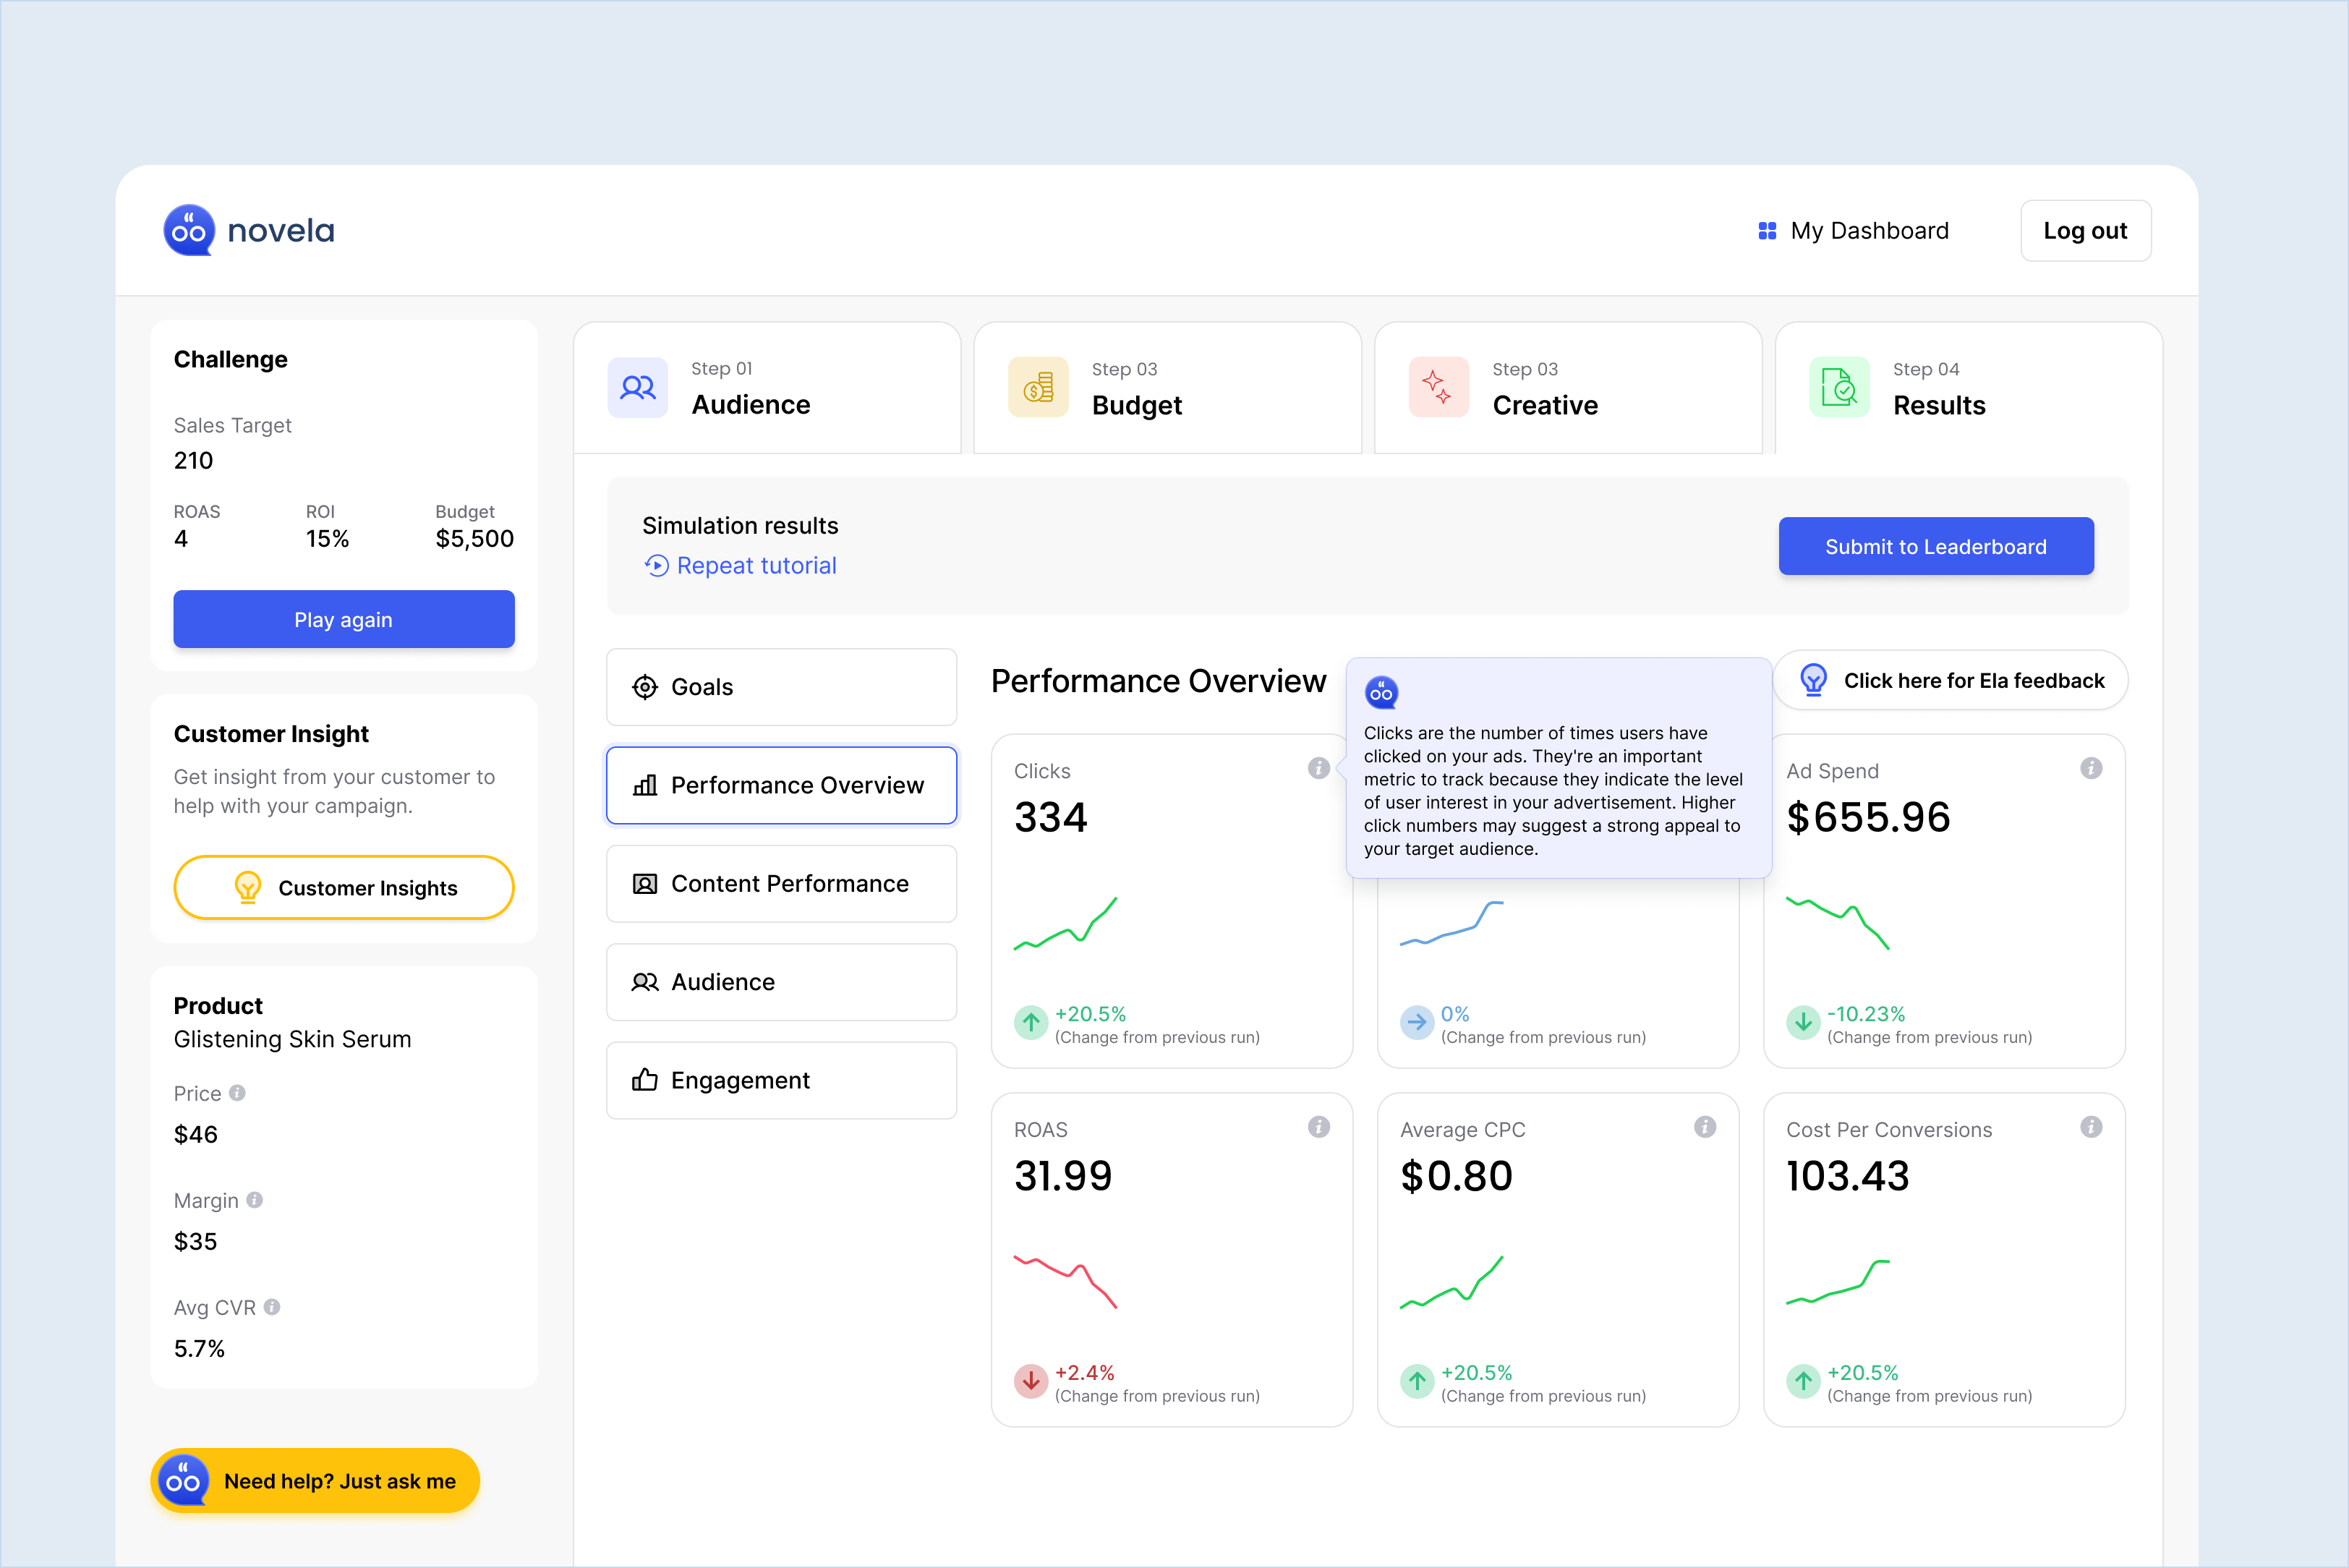
Task: Click the Results document step icon
Action: 1839,387
